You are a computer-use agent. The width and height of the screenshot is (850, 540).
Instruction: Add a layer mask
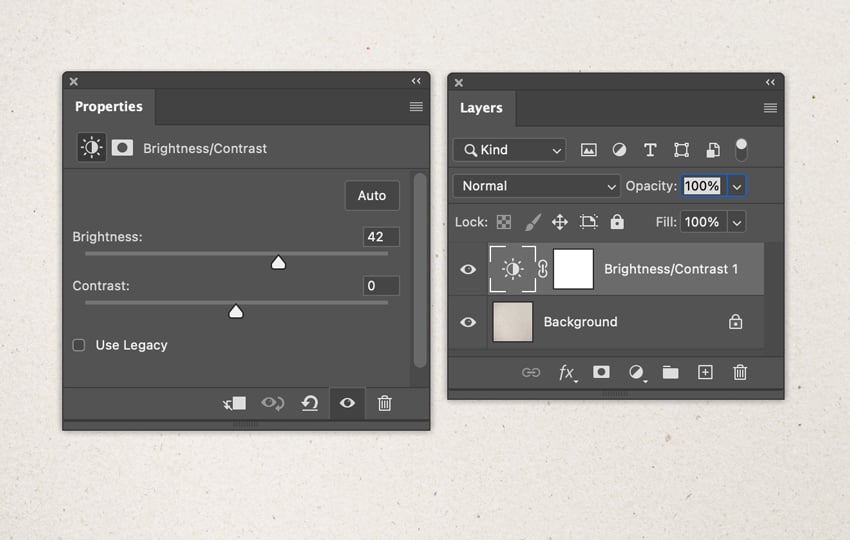tap(601, 372)
